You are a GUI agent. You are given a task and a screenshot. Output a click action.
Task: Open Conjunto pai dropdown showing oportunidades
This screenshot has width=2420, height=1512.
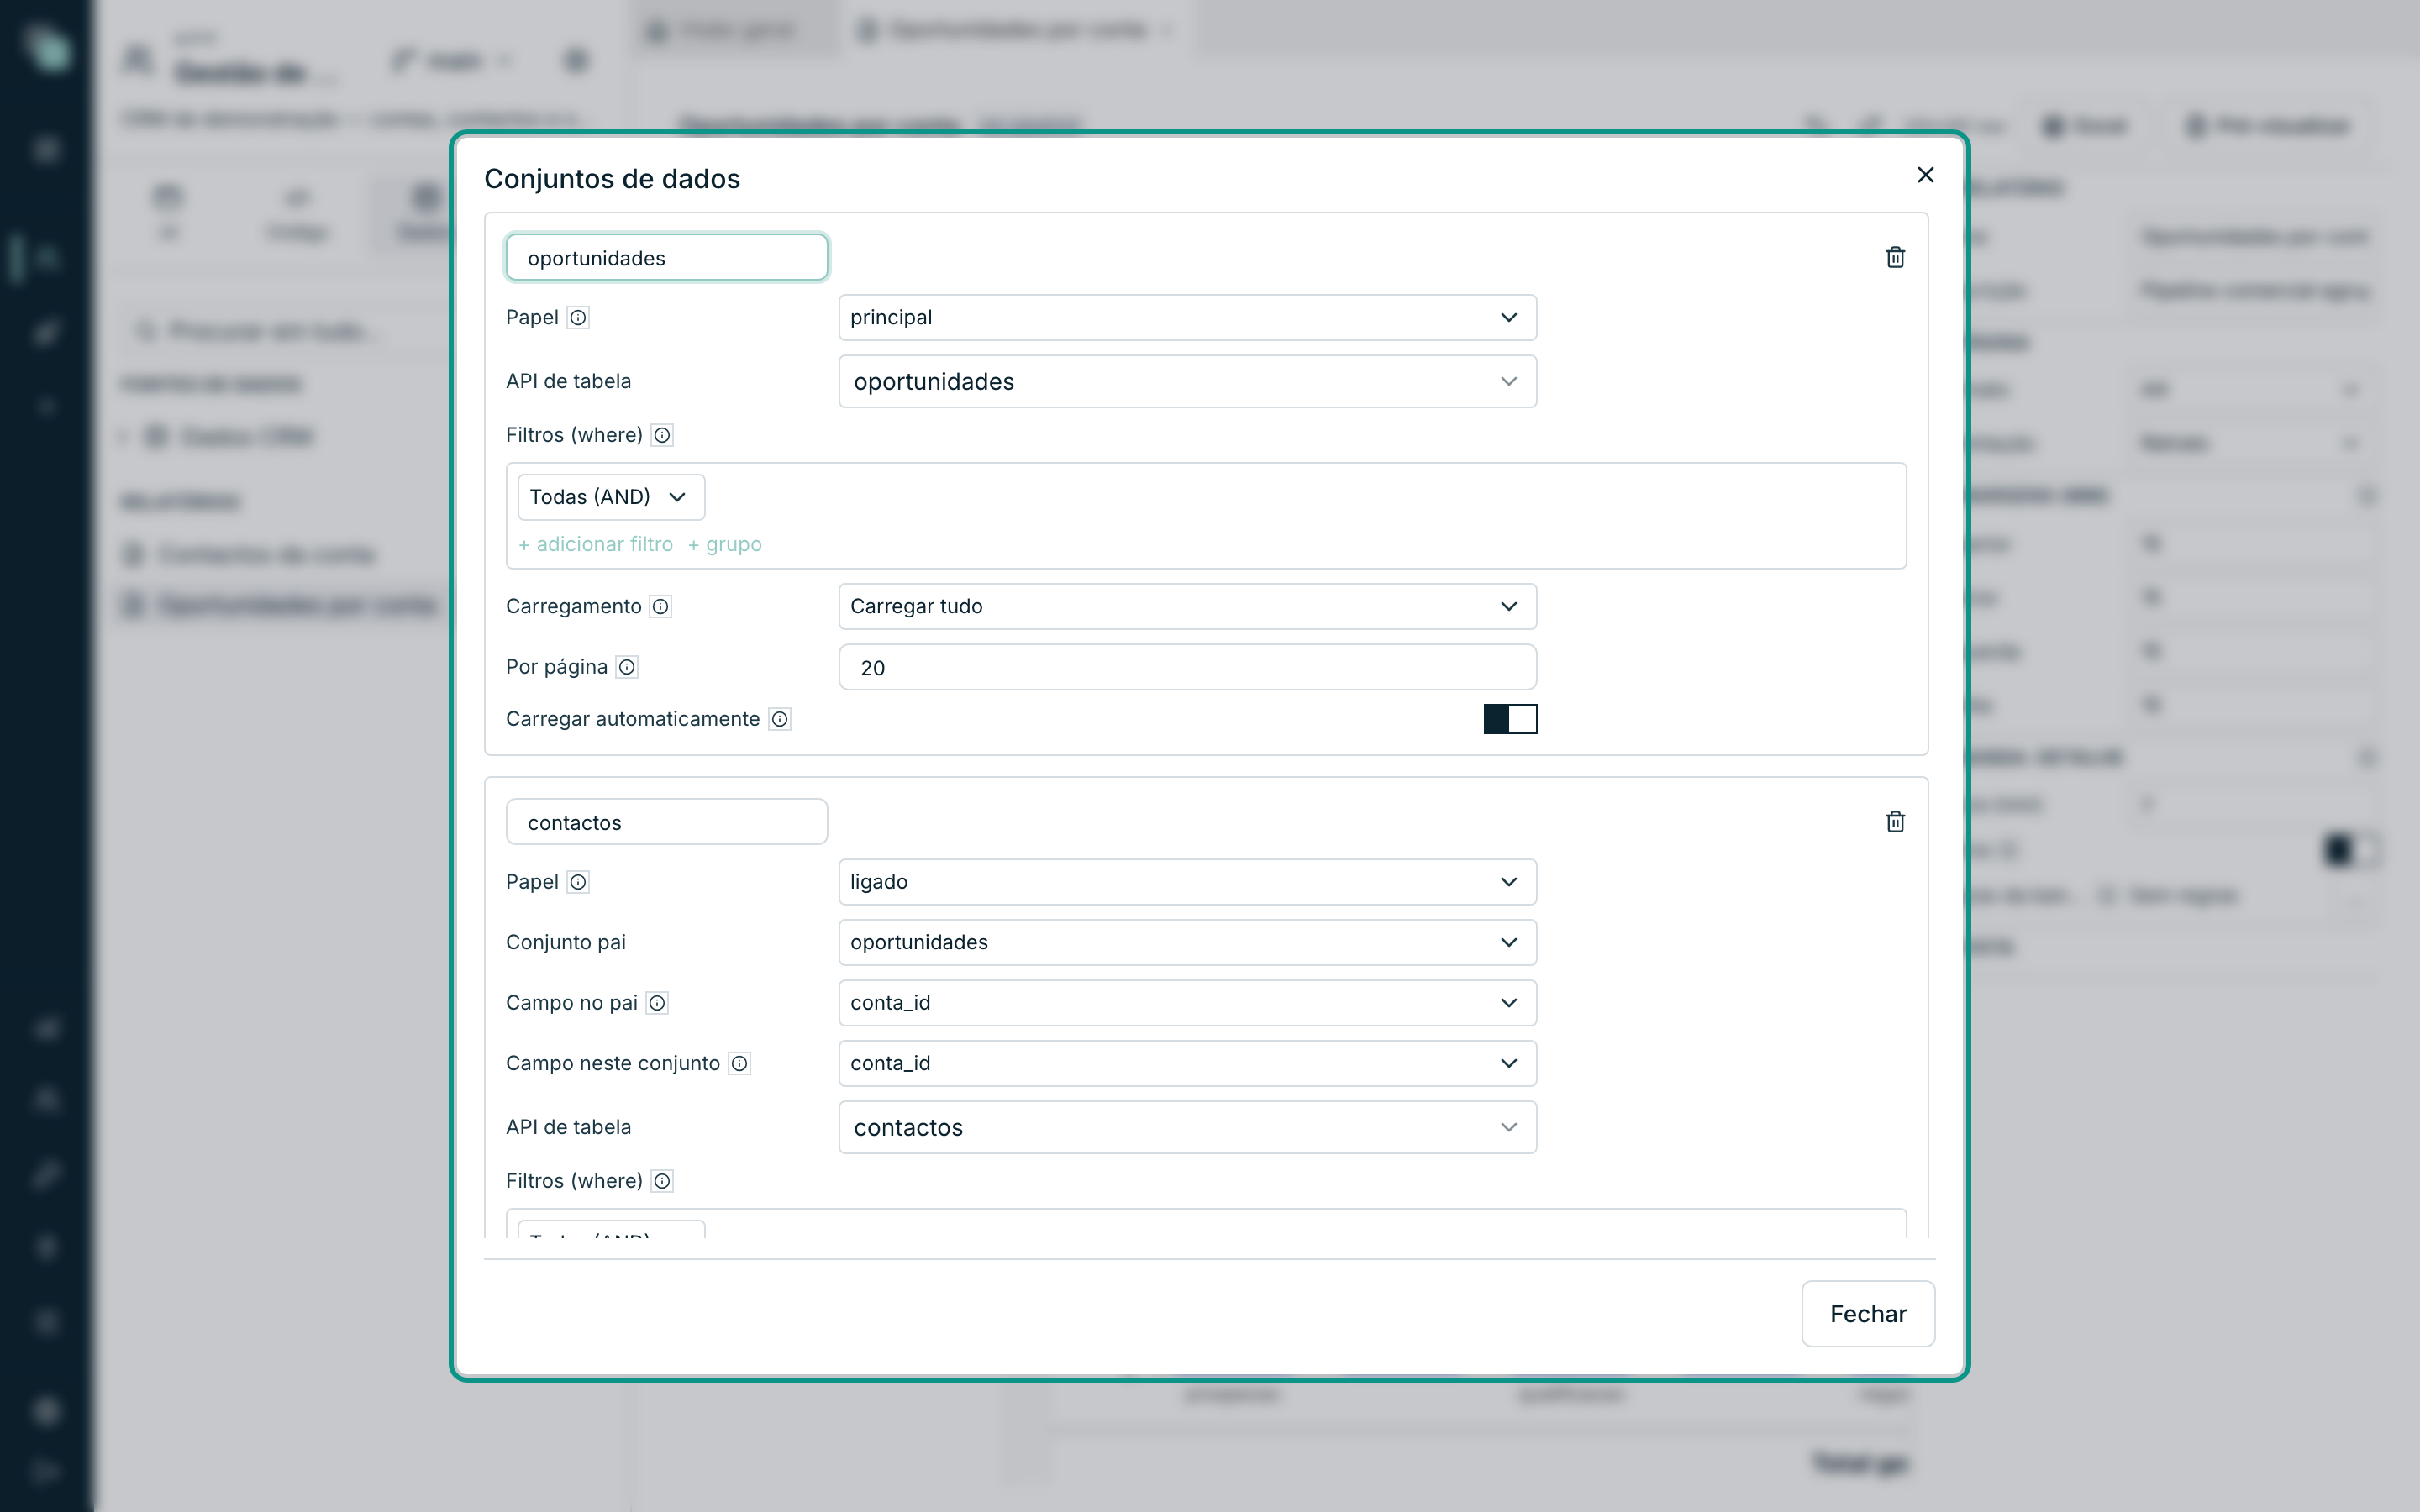tap(1187, 943)
